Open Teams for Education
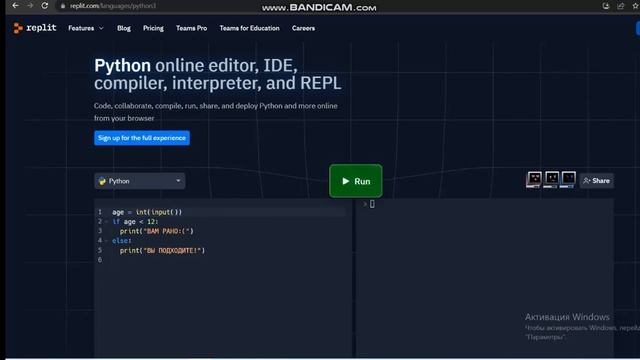Image resolution: width=640 pixels, height=360 pixels. click(249, 28)
